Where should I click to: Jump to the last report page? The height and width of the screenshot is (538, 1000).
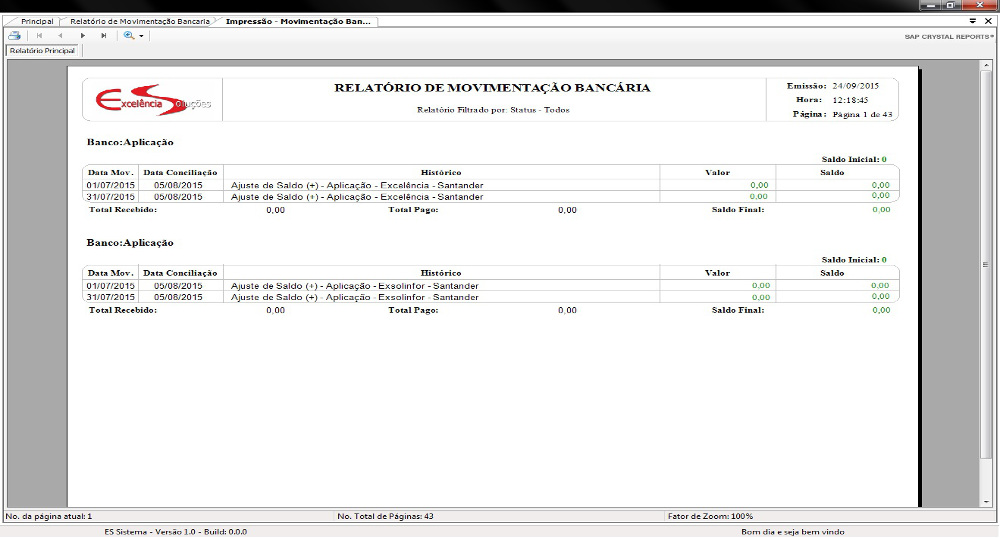click(x=103, y=35)
